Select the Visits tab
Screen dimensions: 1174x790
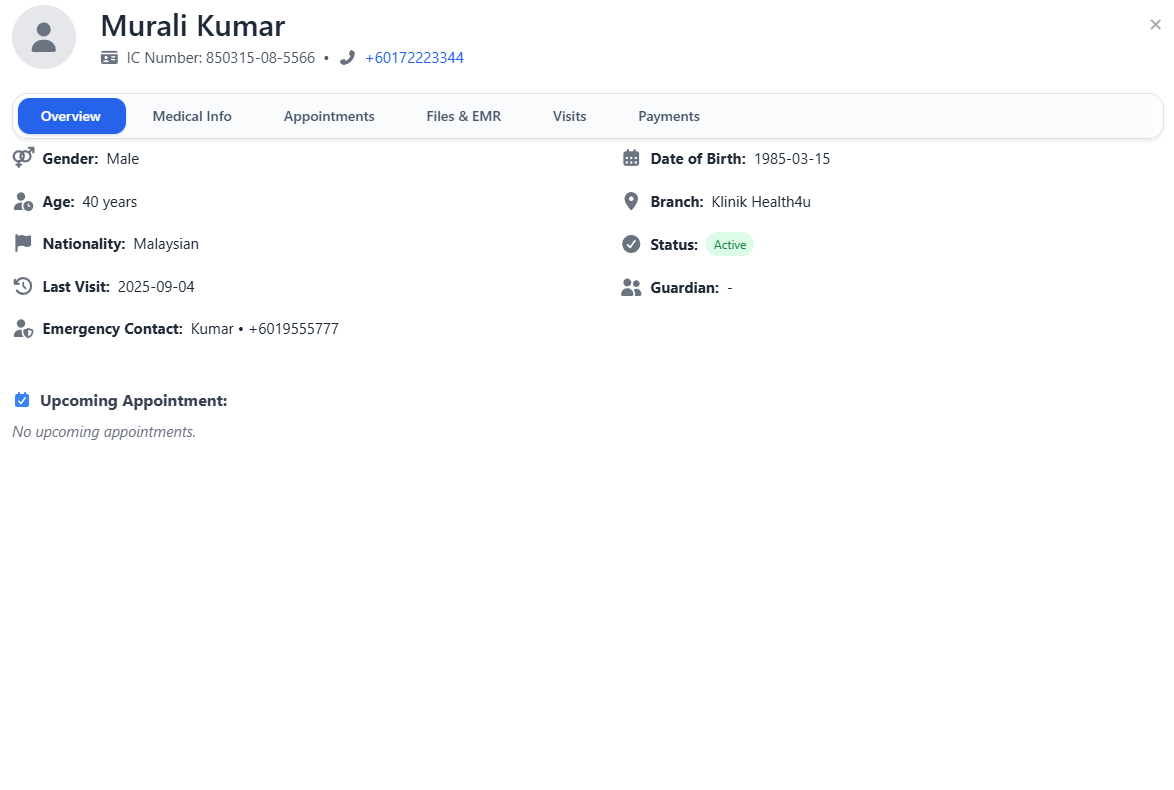pyautogui.click(x=569, y=116)
